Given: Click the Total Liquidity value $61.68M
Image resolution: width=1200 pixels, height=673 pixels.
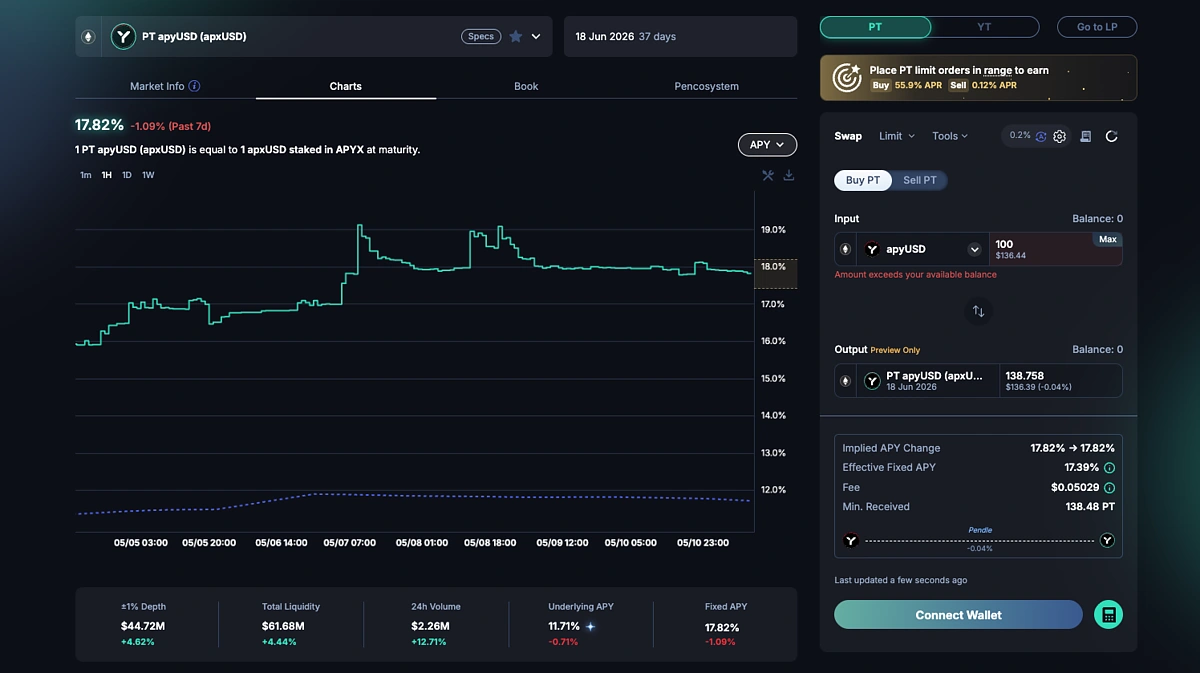Looking at the screenshot, I should click(283, 627).
